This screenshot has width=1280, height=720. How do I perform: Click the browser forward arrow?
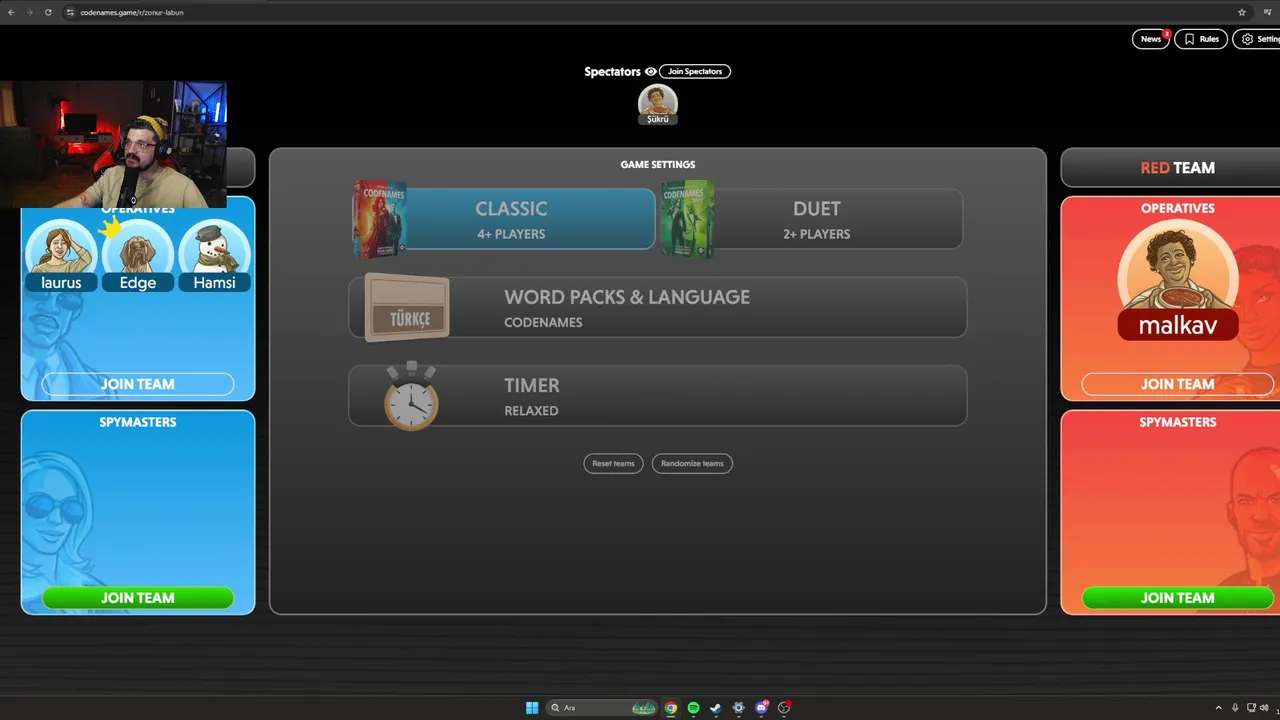pos(29,12)
